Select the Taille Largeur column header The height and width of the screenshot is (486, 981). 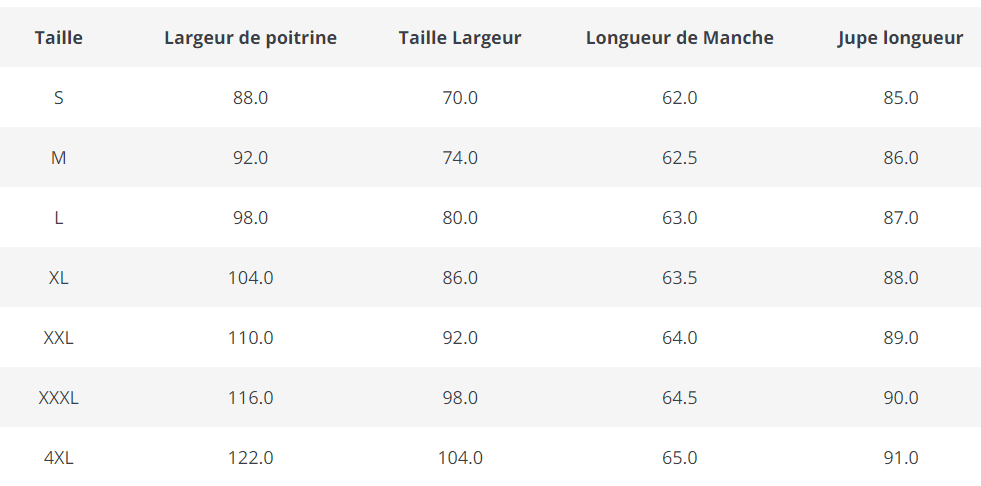tap(460, 38)
